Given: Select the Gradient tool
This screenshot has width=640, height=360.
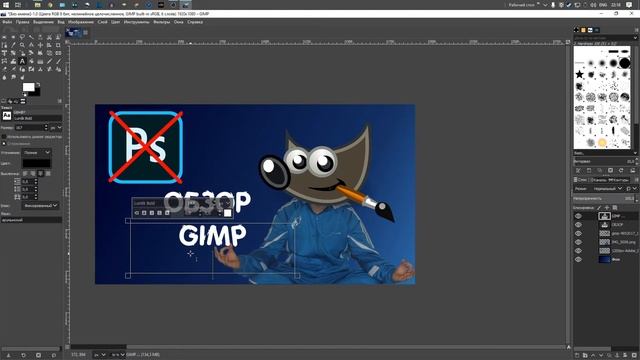Looking at the screenshot, I should click(40, 61).
